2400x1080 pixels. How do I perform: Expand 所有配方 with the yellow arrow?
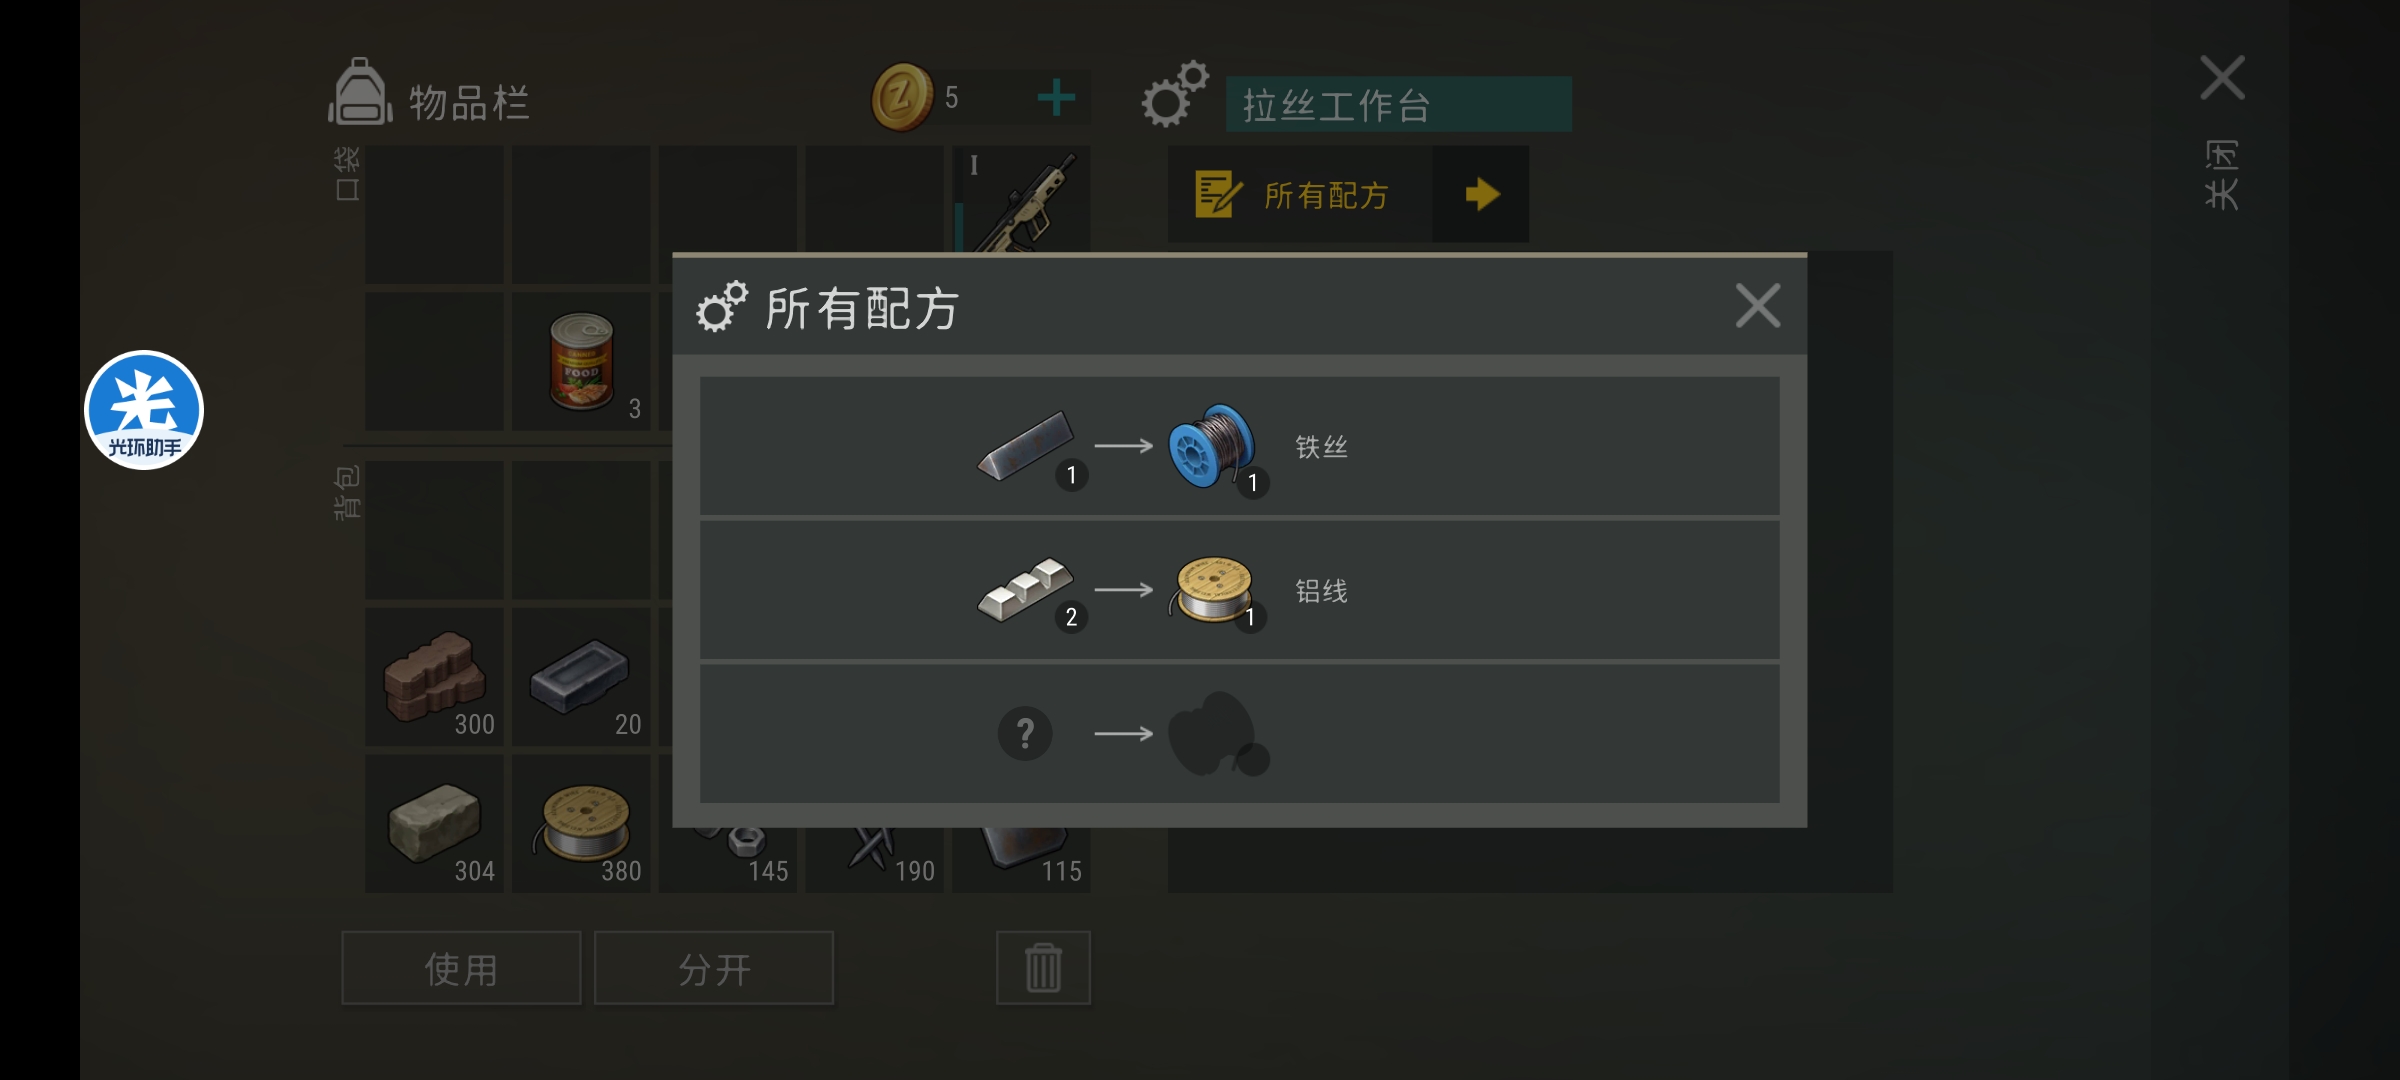[1481, 194]
